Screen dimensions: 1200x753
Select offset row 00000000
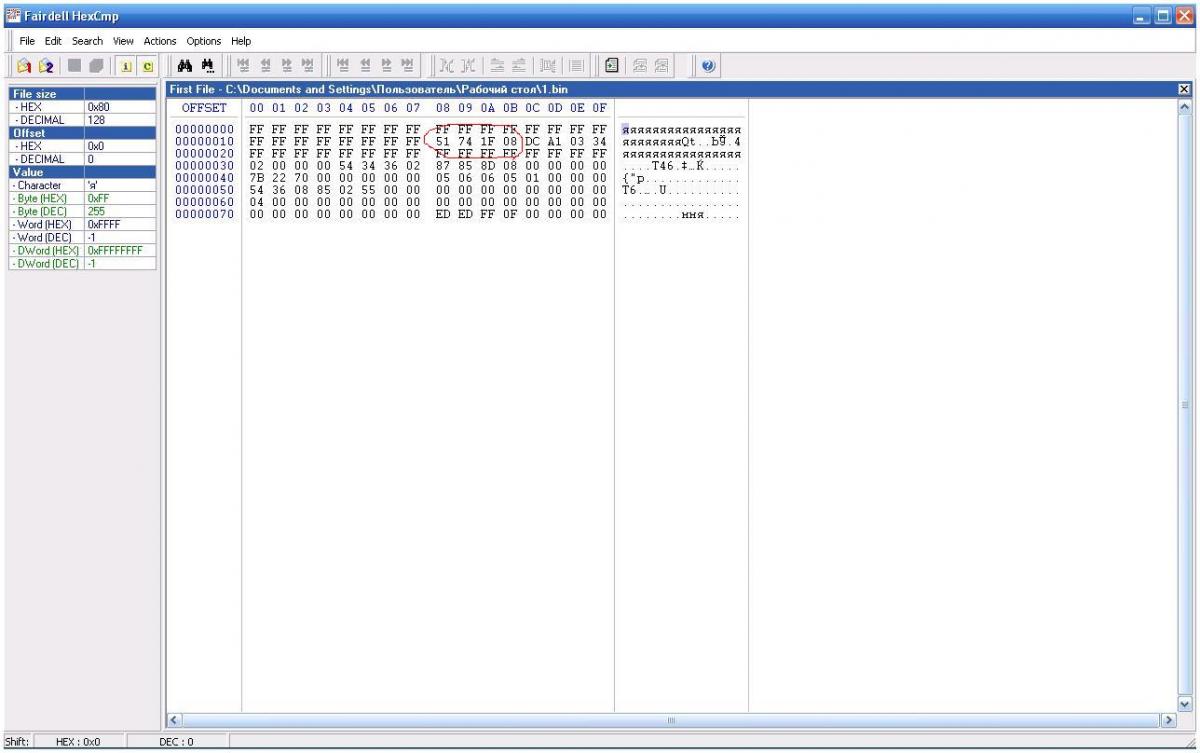204,130
